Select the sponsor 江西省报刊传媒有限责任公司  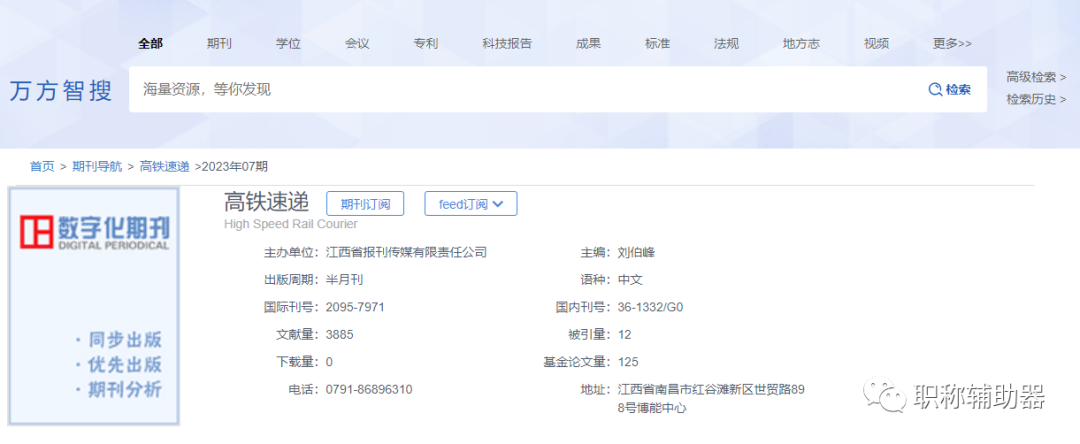(406, 253)
